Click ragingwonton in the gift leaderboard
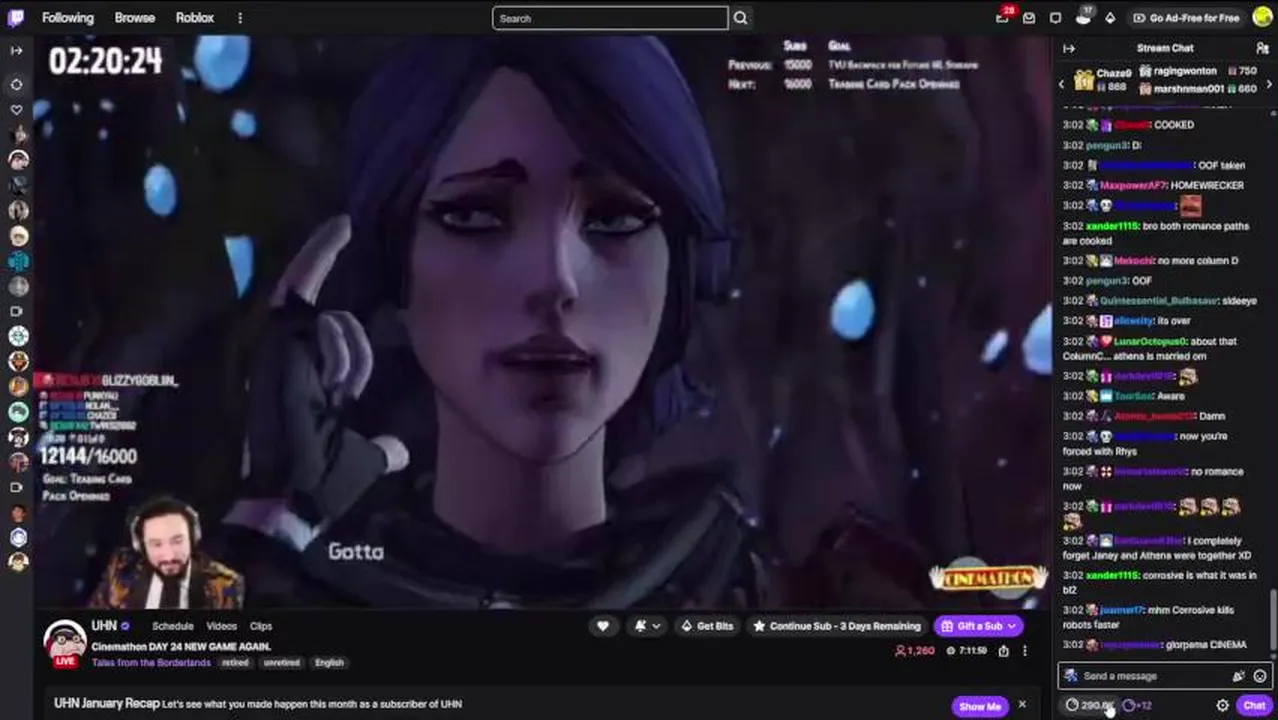Image resolution: width=1278 pixels, height=720 pixels. (x=1185, y=71)
